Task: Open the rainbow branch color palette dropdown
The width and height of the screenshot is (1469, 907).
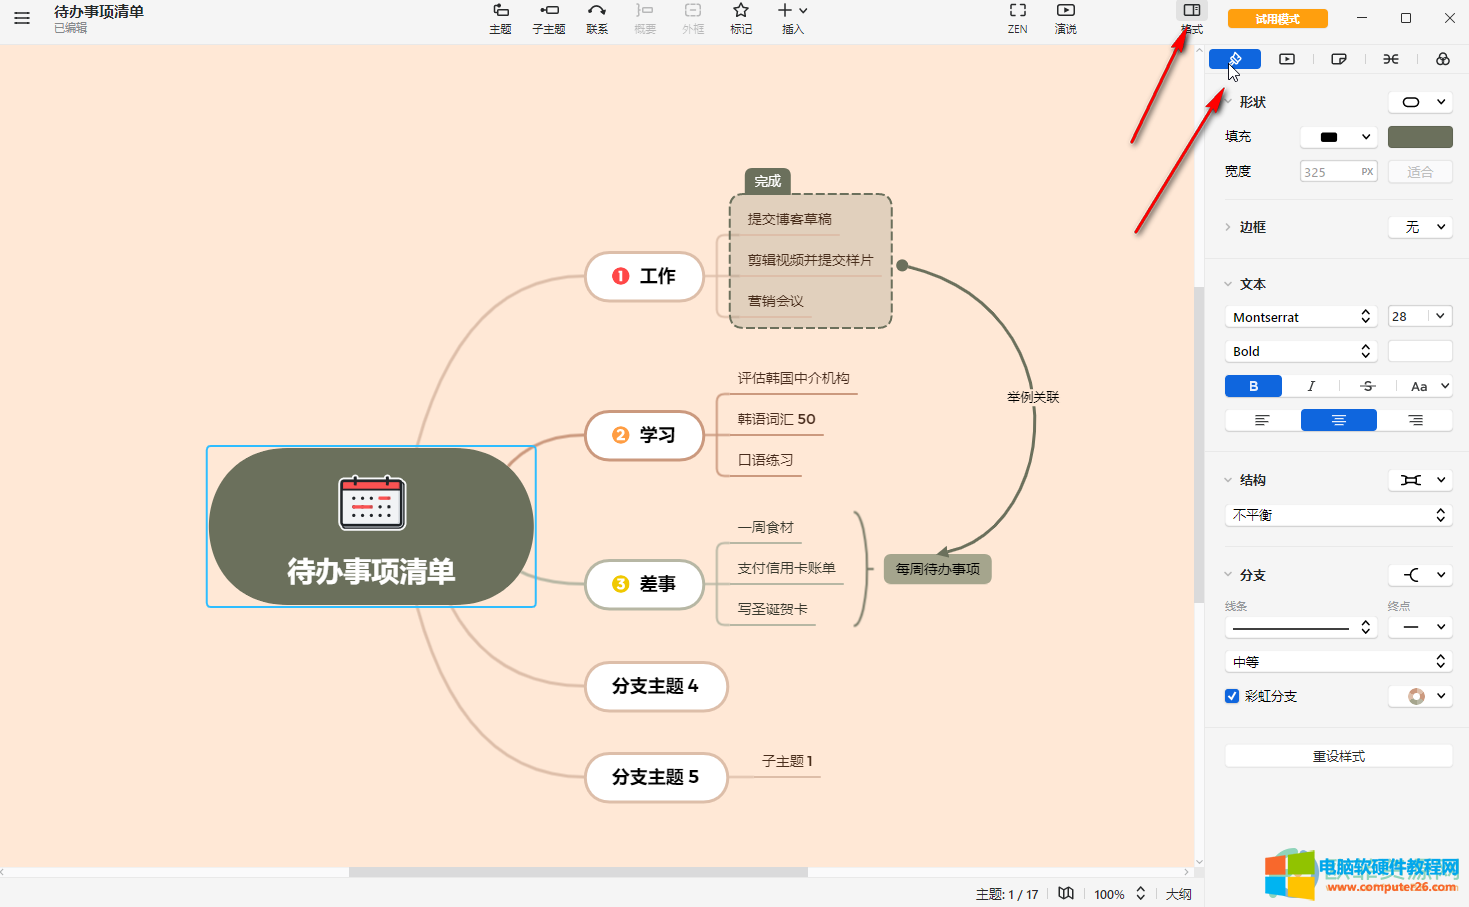Action: [1420, 696]
